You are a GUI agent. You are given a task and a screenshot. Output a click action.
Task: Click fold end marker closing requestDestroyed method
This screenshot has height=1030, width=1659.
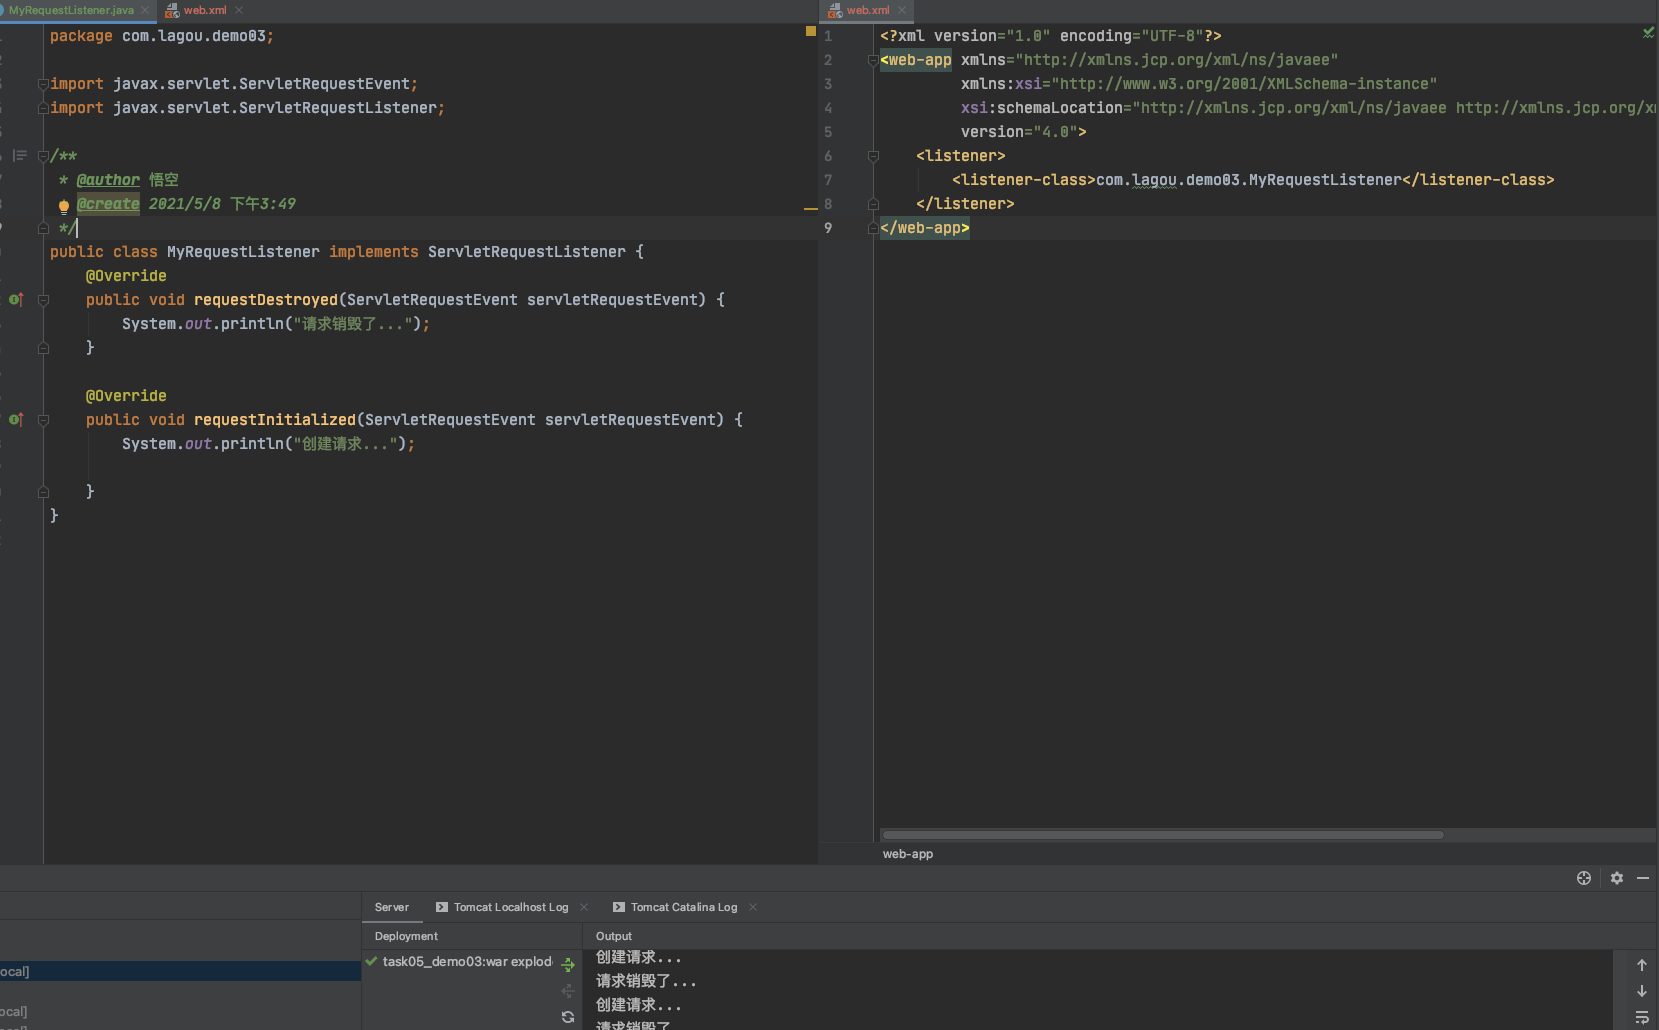pos(43,348)
